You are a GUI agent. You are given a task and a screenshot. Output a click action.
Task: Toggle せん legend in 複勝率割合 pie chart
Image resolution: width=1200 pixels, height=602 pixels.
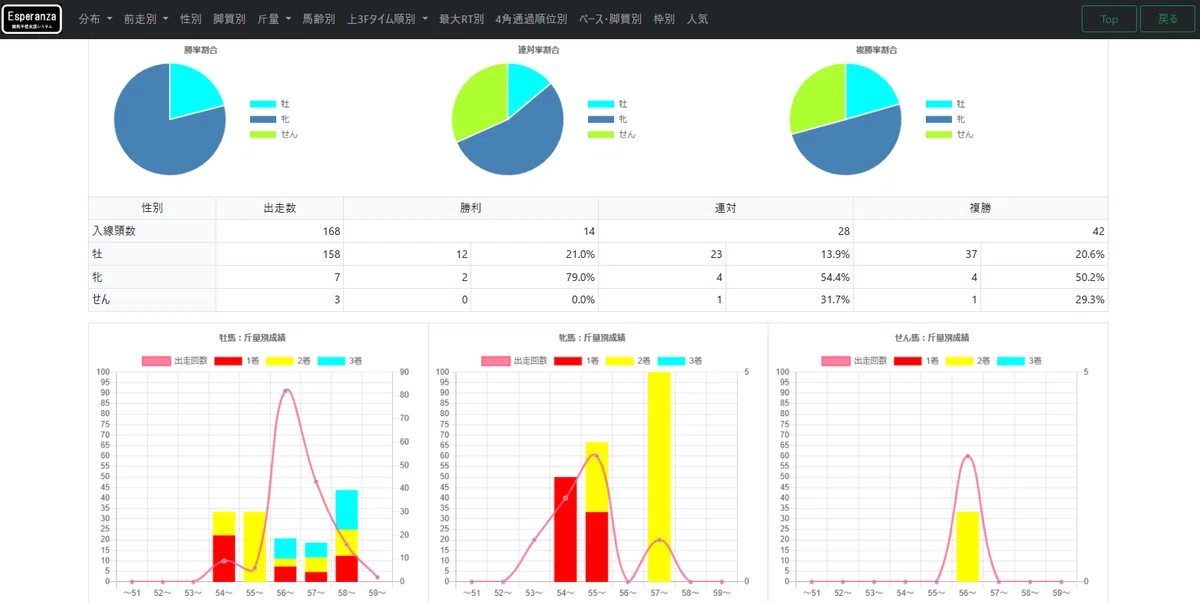[950, 134]
